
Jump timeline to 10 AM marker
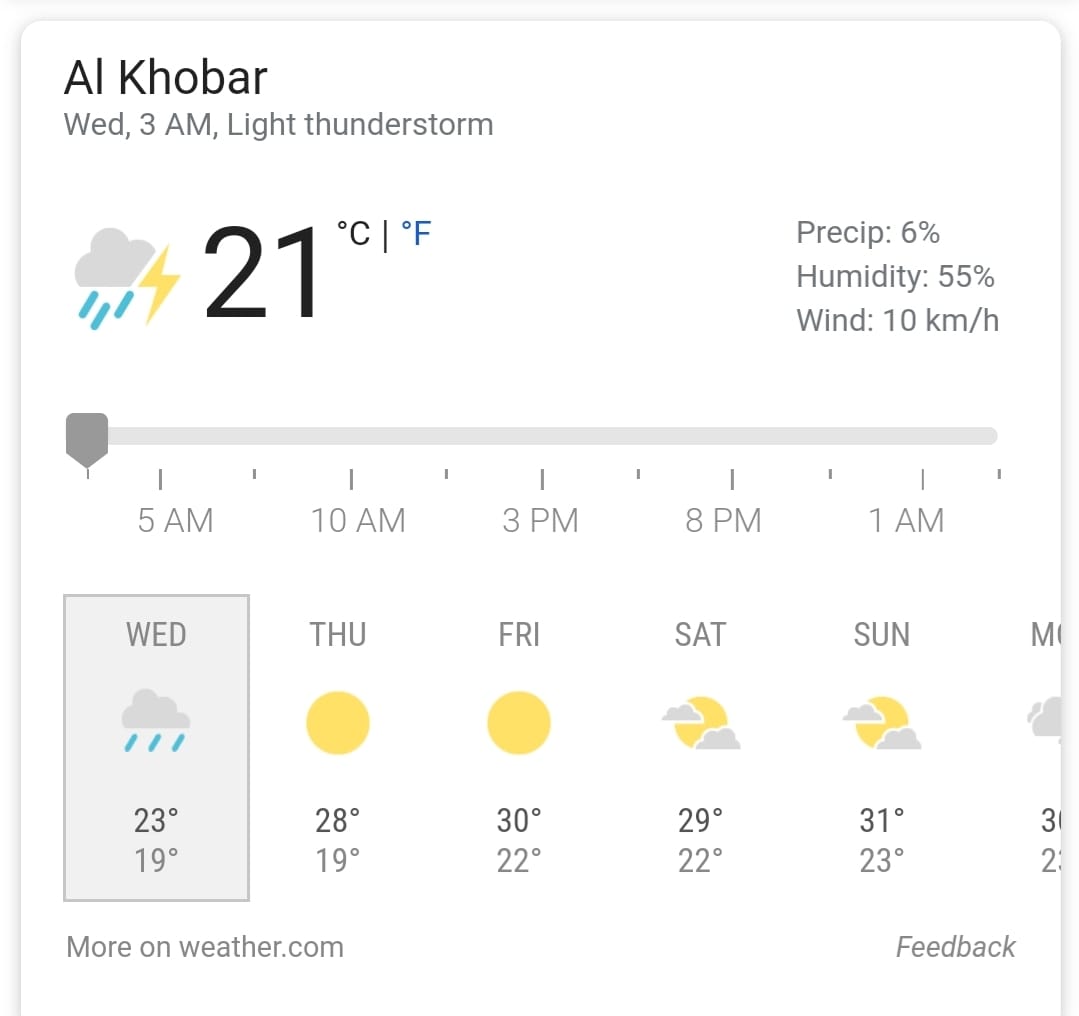click(358, 520)
